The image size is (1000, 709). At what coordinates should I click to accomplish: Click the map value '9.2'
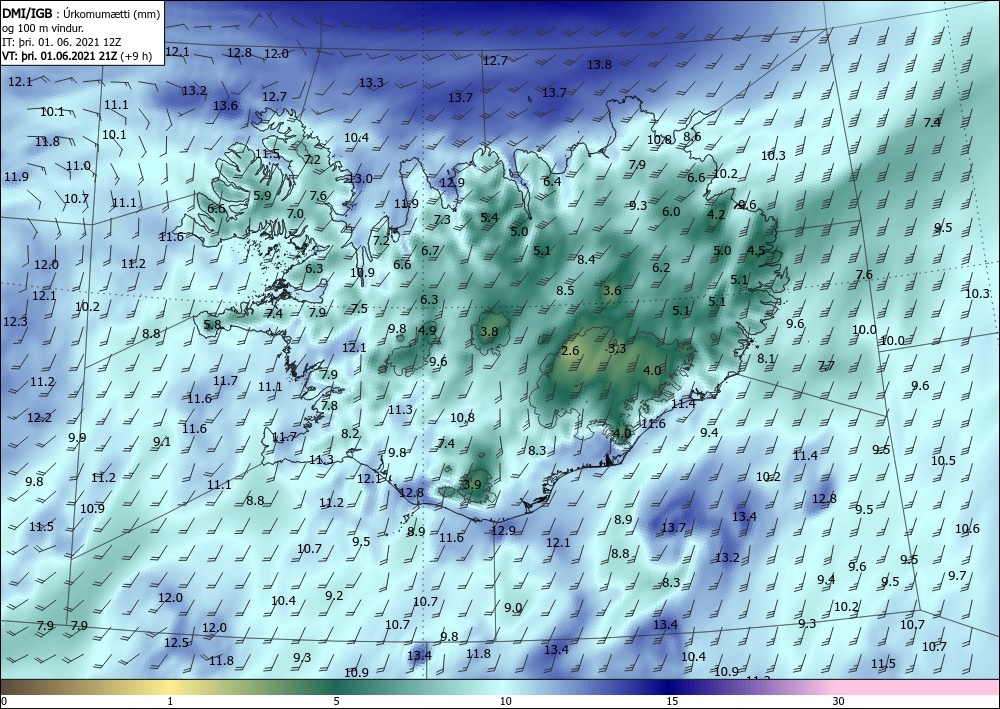[334, 596]
